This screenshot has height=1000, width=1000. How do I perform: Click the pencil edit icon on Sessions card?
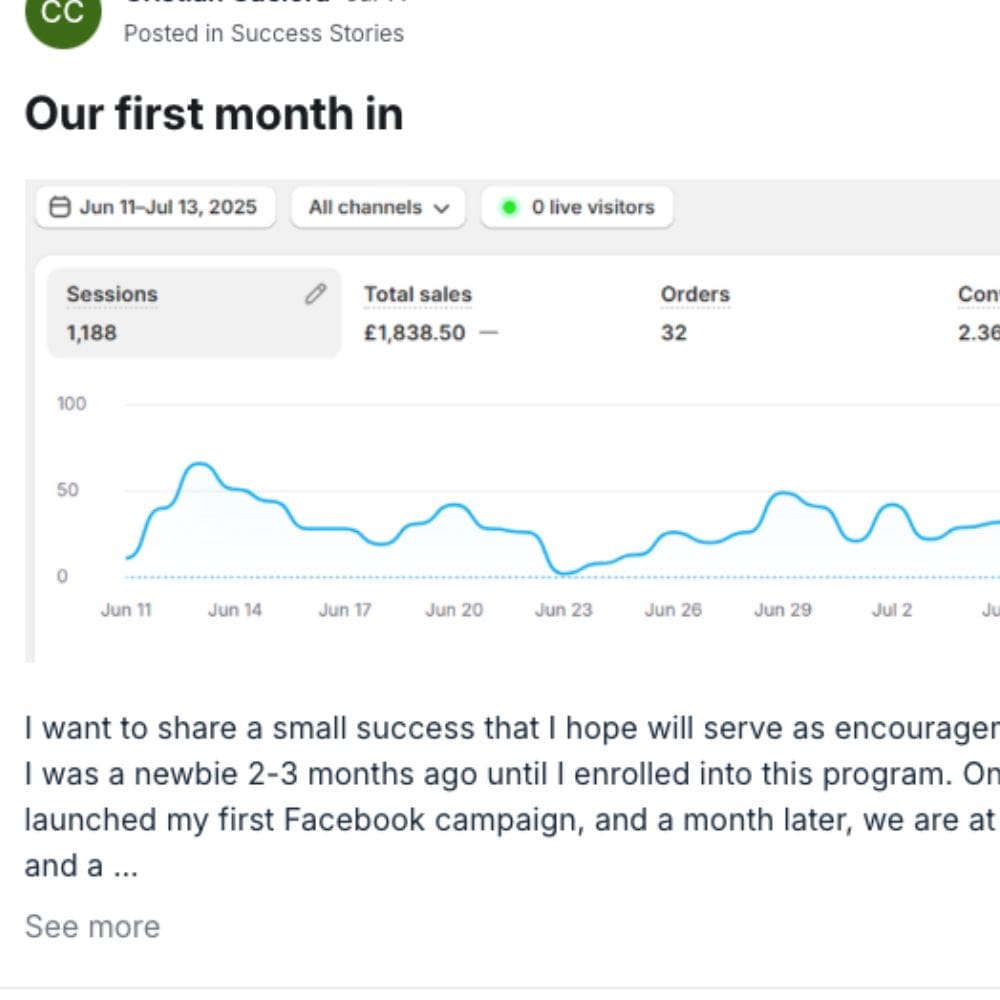tap(315, 294)
